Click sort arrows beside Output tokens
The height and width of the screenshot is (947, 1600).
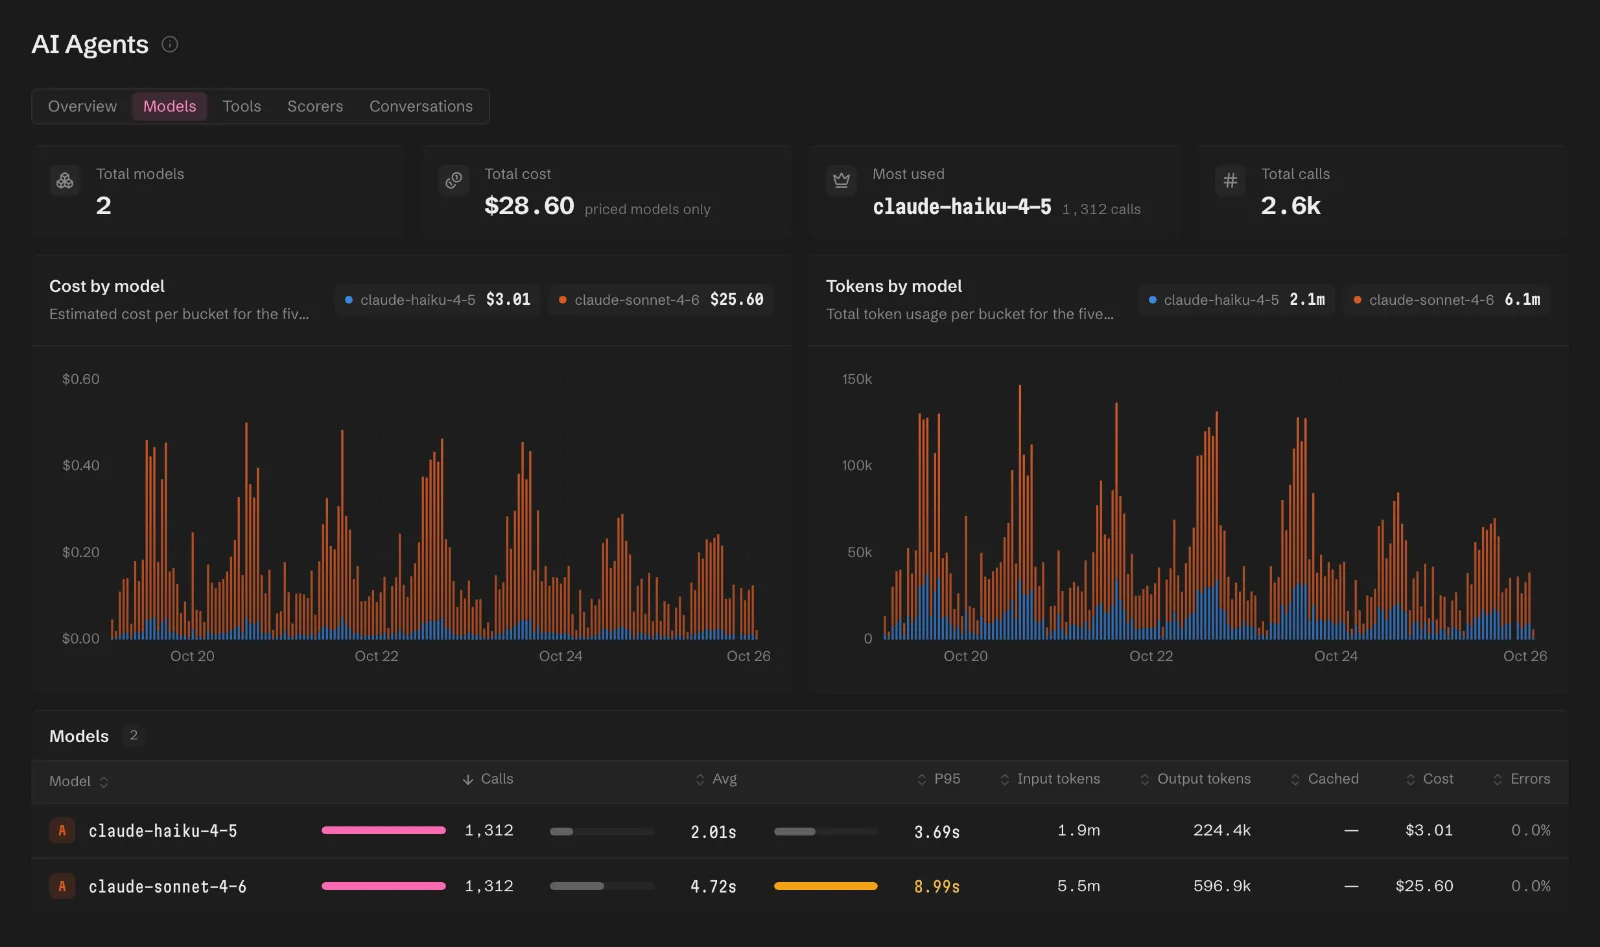tap(1145, 779)
